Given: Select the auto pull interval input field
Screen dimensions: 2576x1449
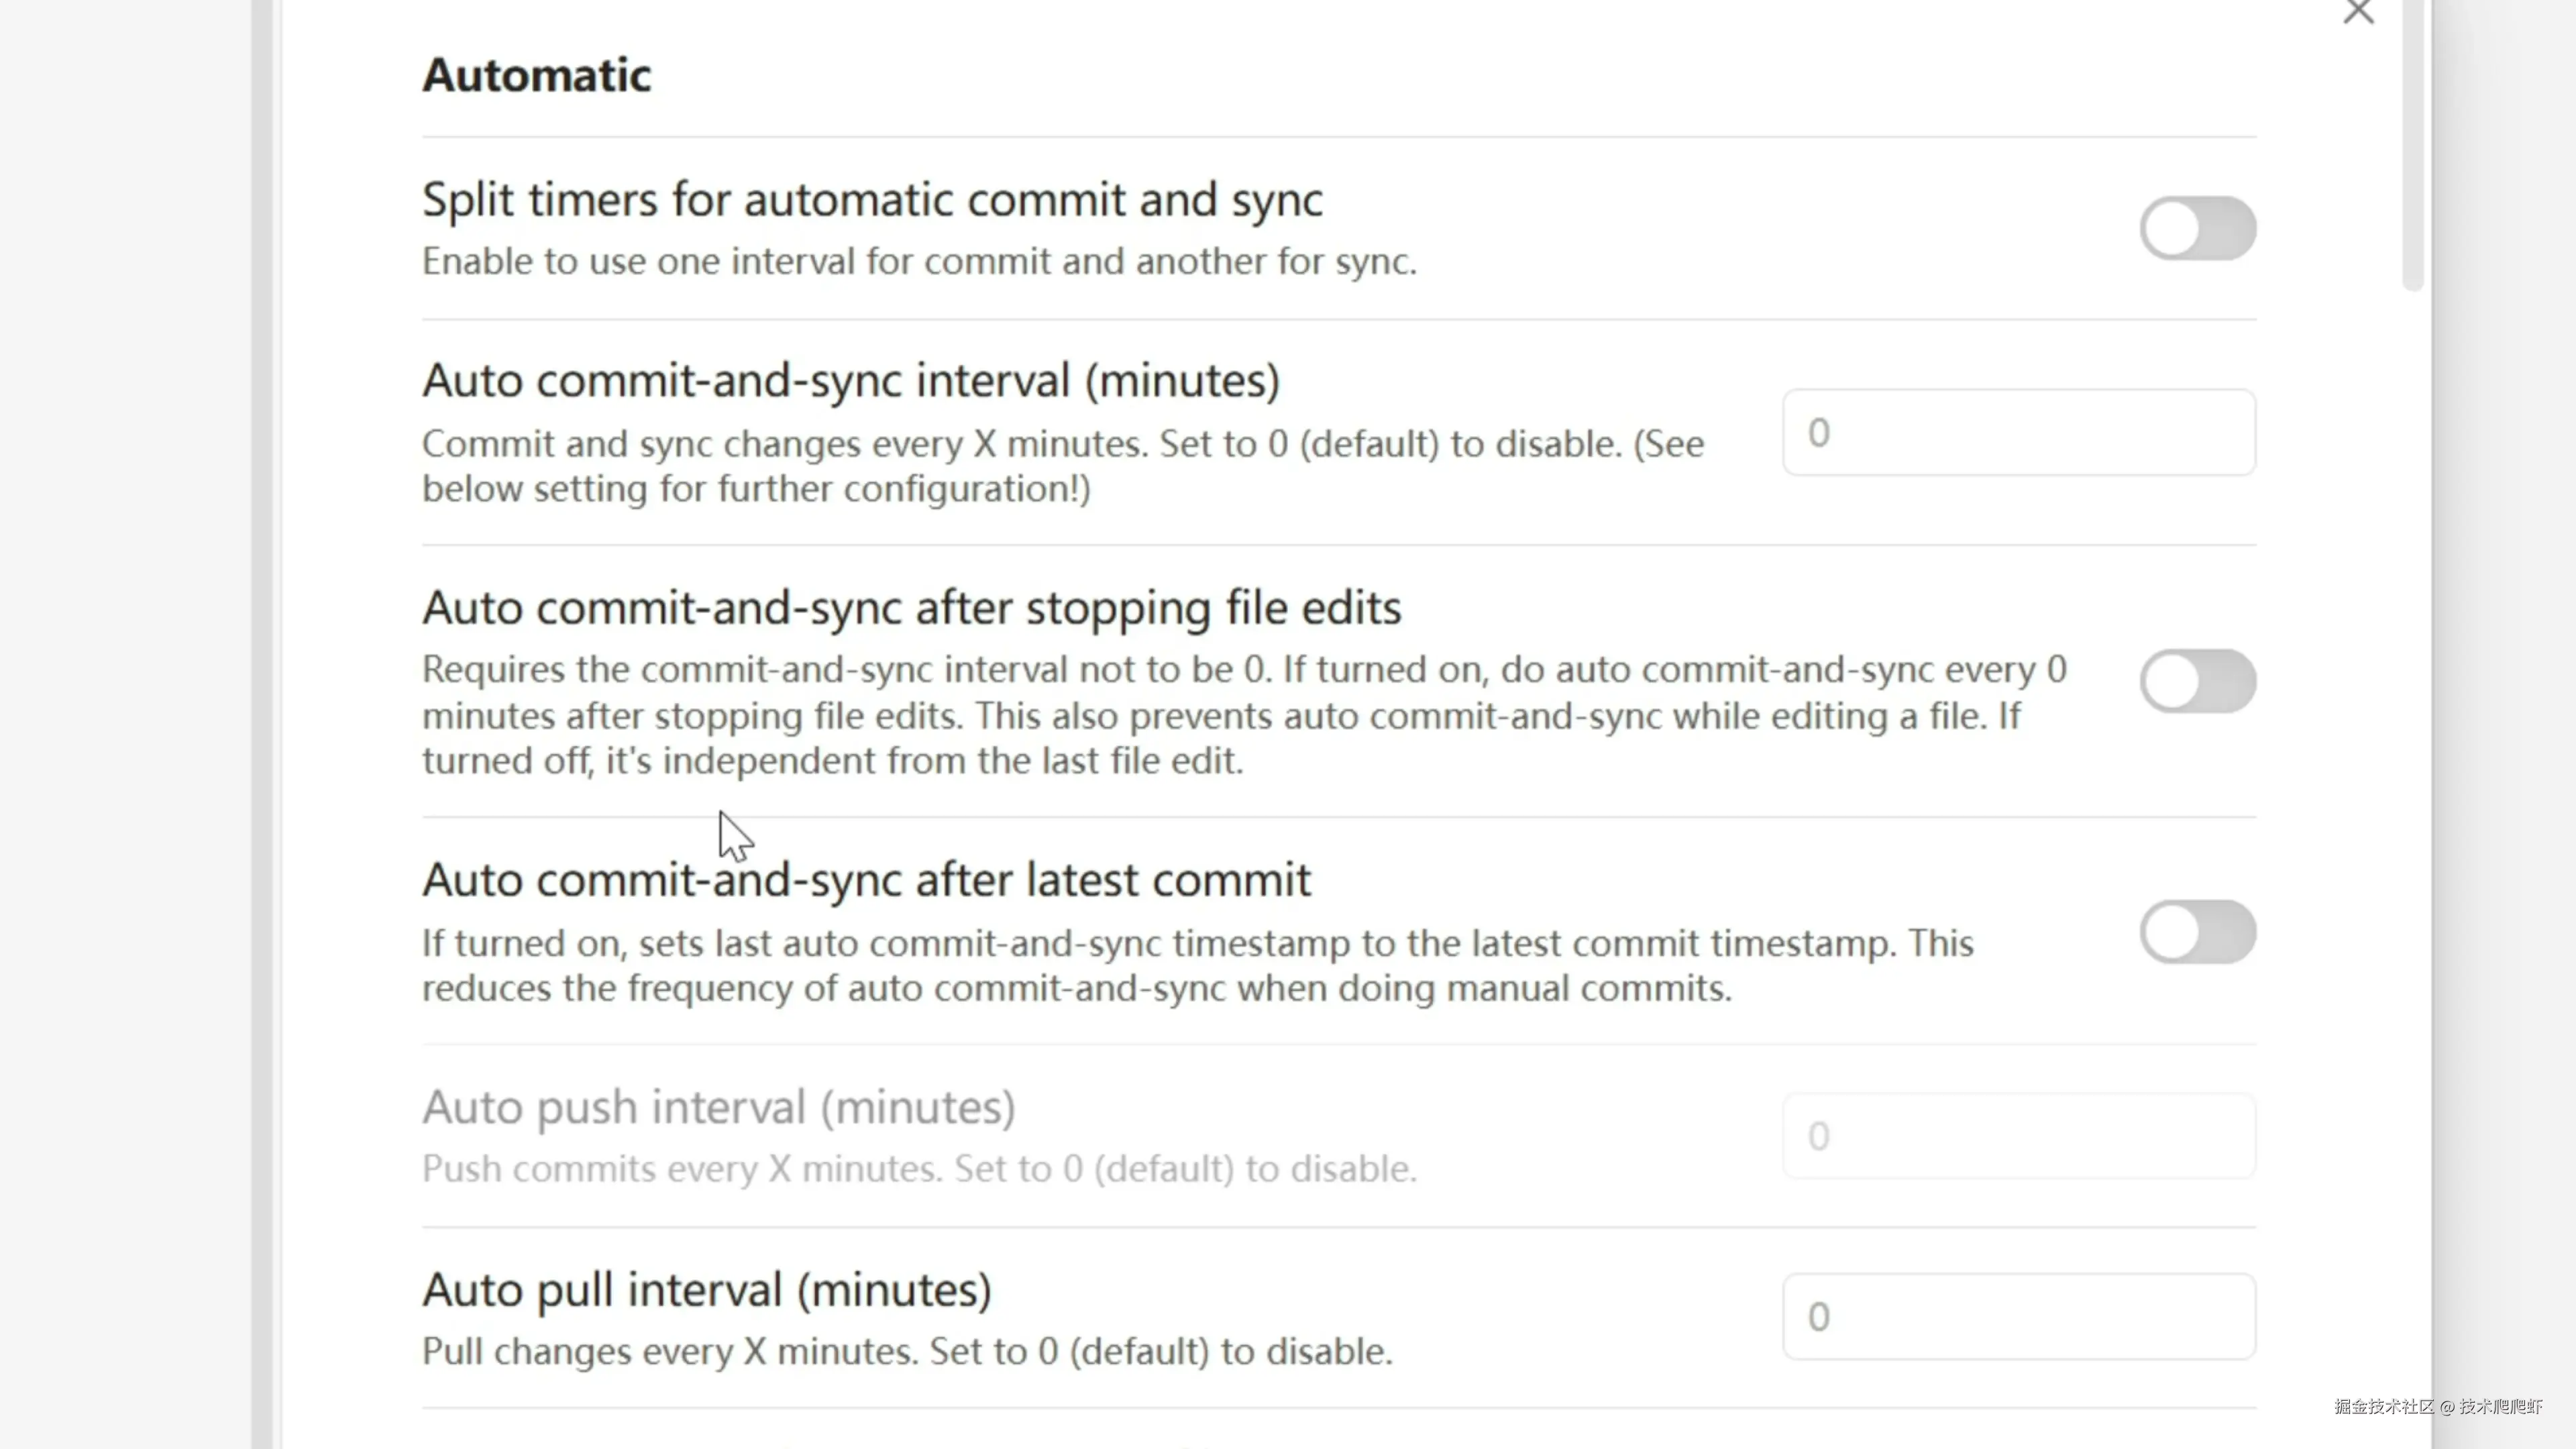Looking at the screenshot, I should click(x=2018, y=1316).
